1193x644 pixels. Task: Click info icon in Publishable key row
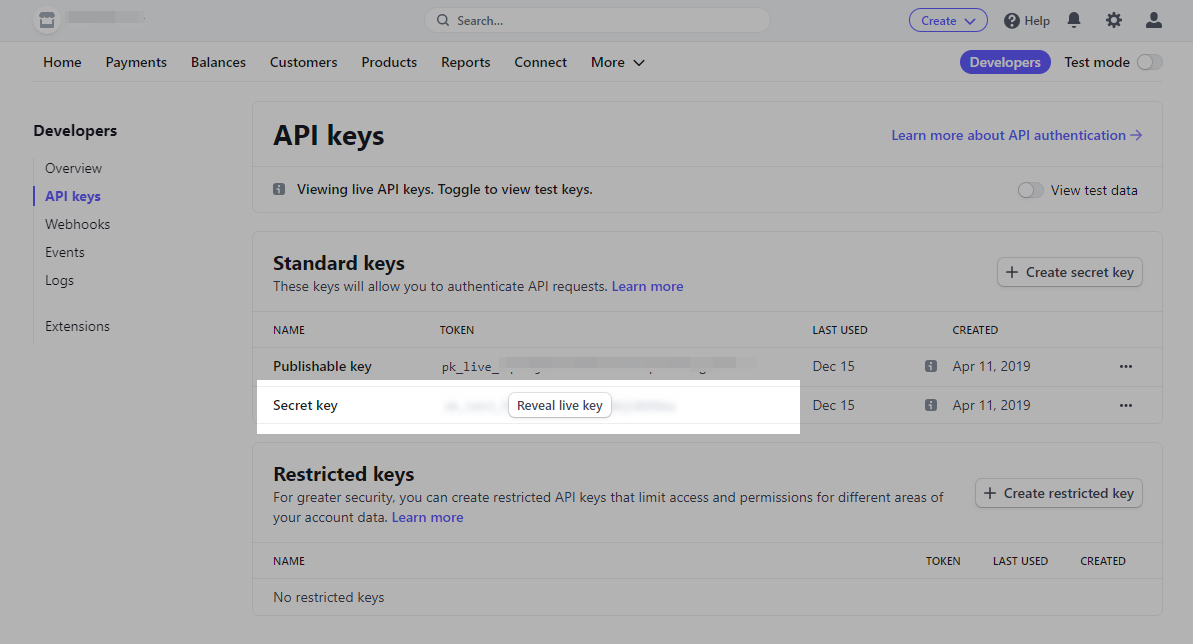click(931, 366)
